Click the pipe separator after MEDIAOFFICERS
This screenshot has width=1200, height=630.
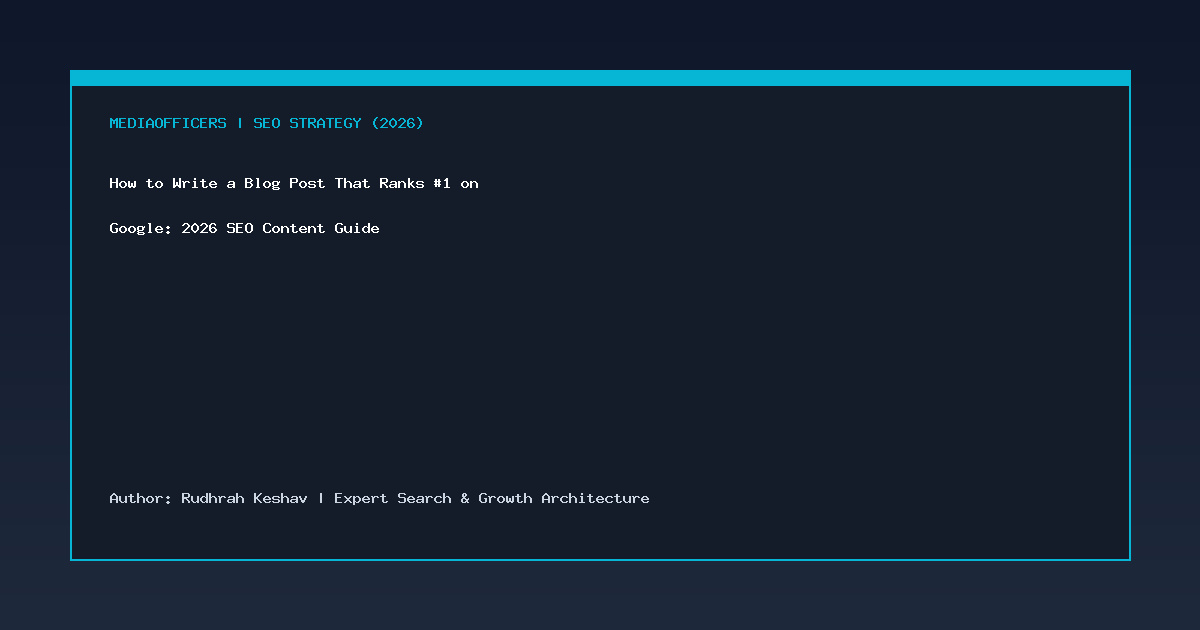[x=240, y=123]
